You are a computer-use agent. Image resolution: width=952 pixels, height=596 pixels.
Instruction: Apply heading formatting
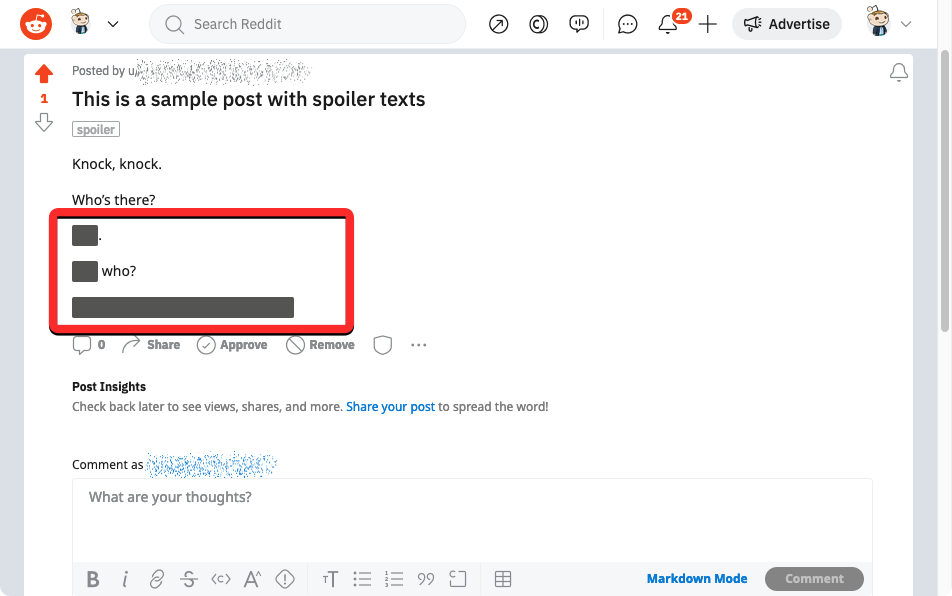[x=330, y=579]
